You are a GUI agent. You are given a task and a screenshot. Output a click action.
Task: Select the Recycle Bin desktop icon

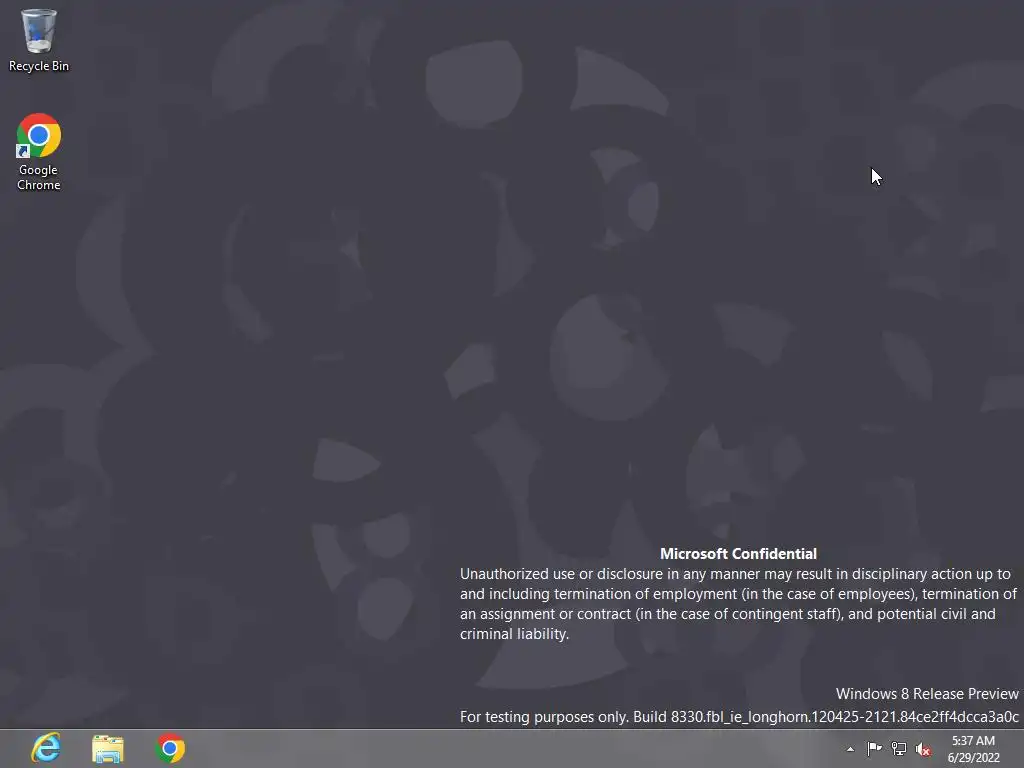click(x=39, y=40)
